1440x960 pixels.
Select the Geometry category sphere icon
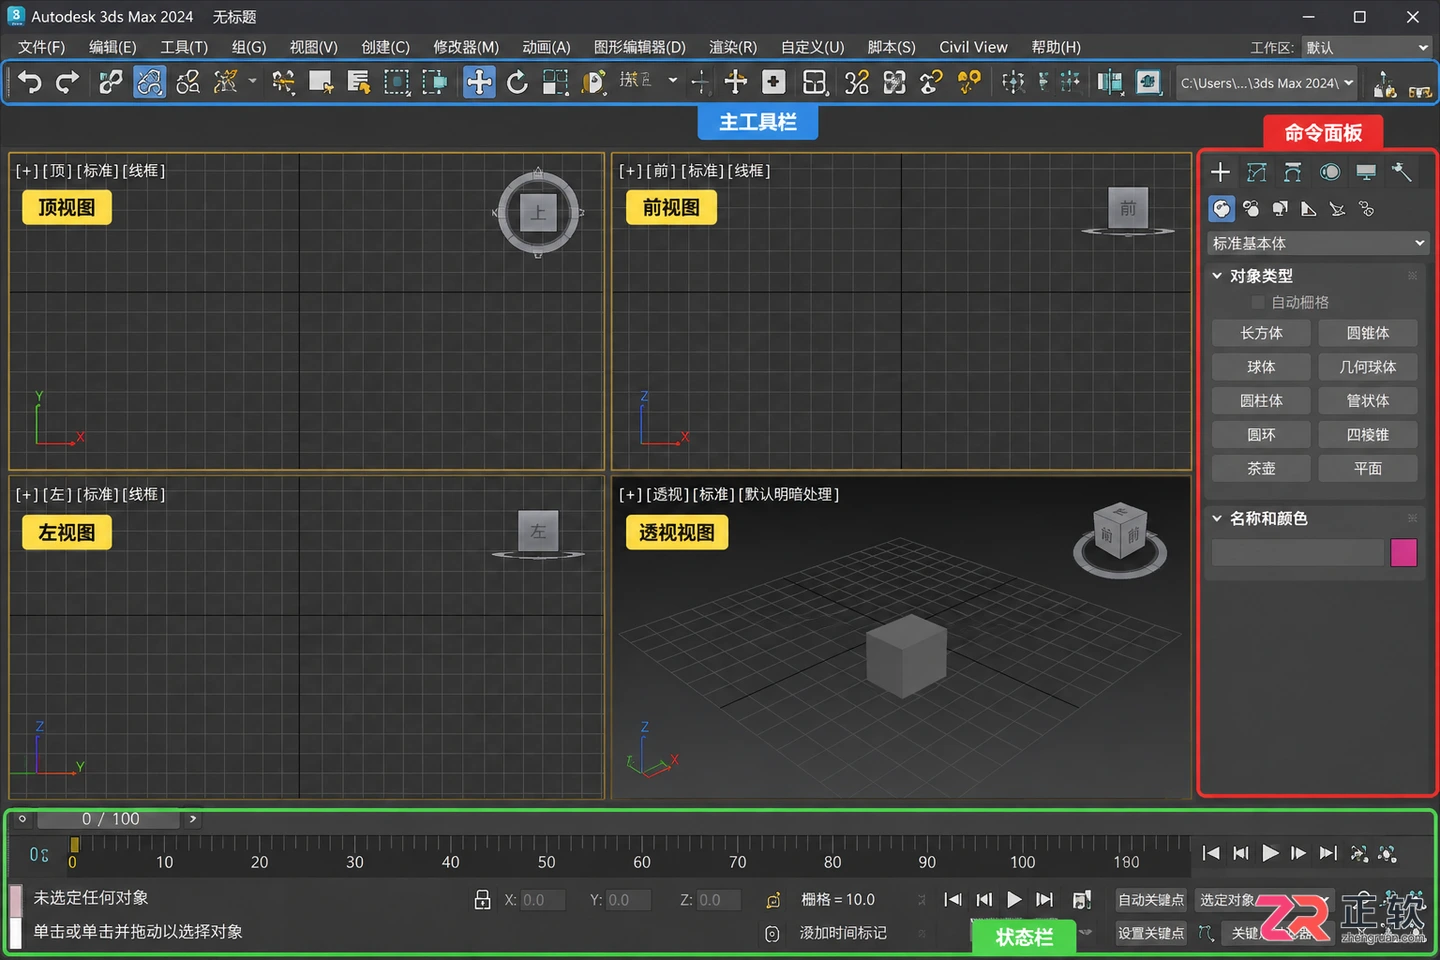(x=1222, y=208)
